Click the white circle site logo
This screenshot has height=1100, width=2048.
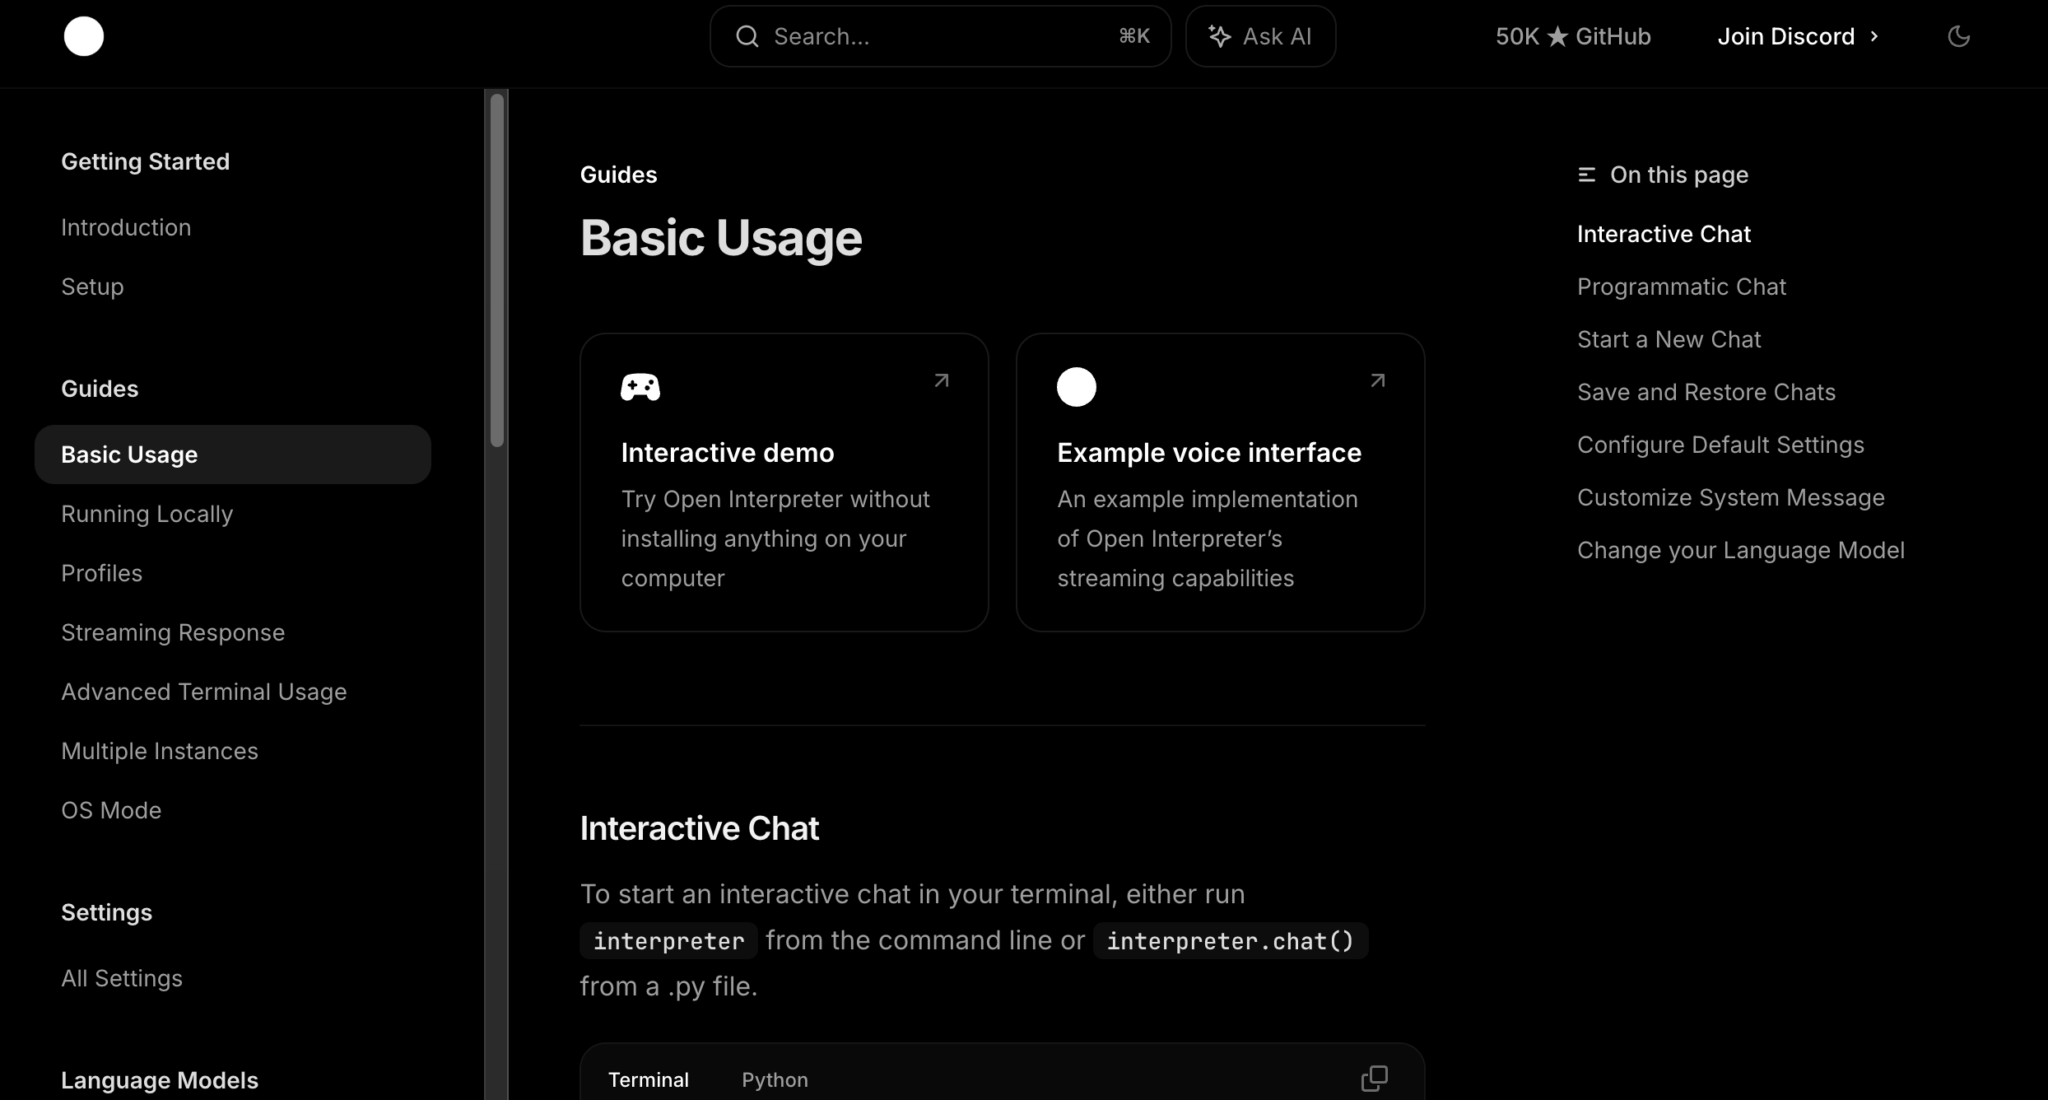pos(84,37)
